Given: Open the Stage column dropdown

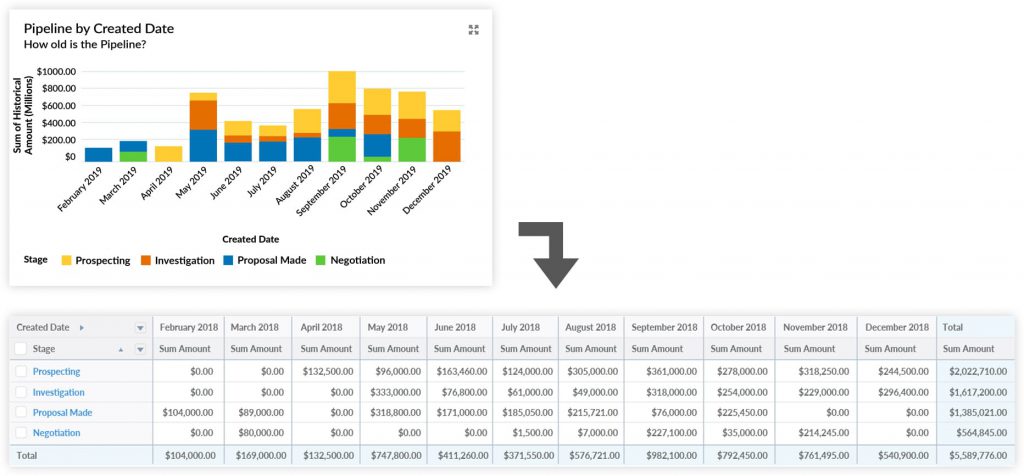Looking at the screenshot, I should pos(140,349).
